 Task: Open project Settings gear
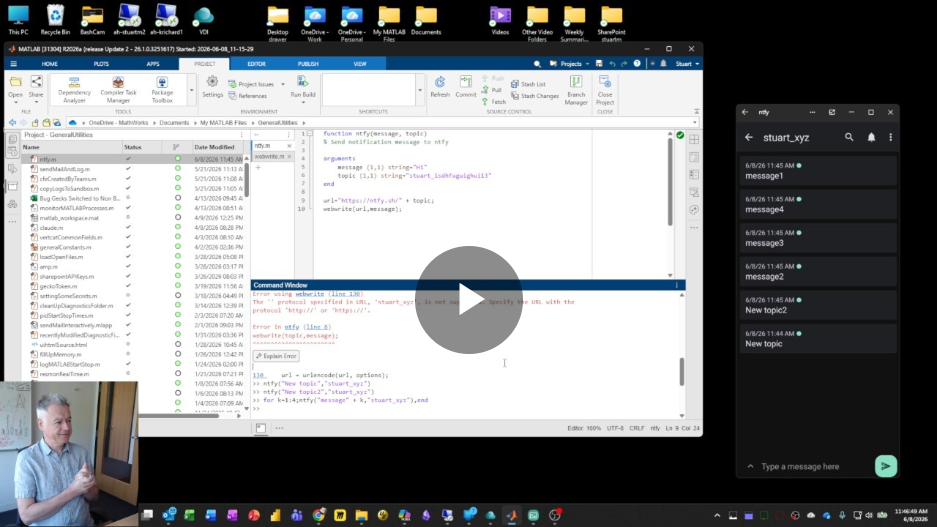(212, 87)
